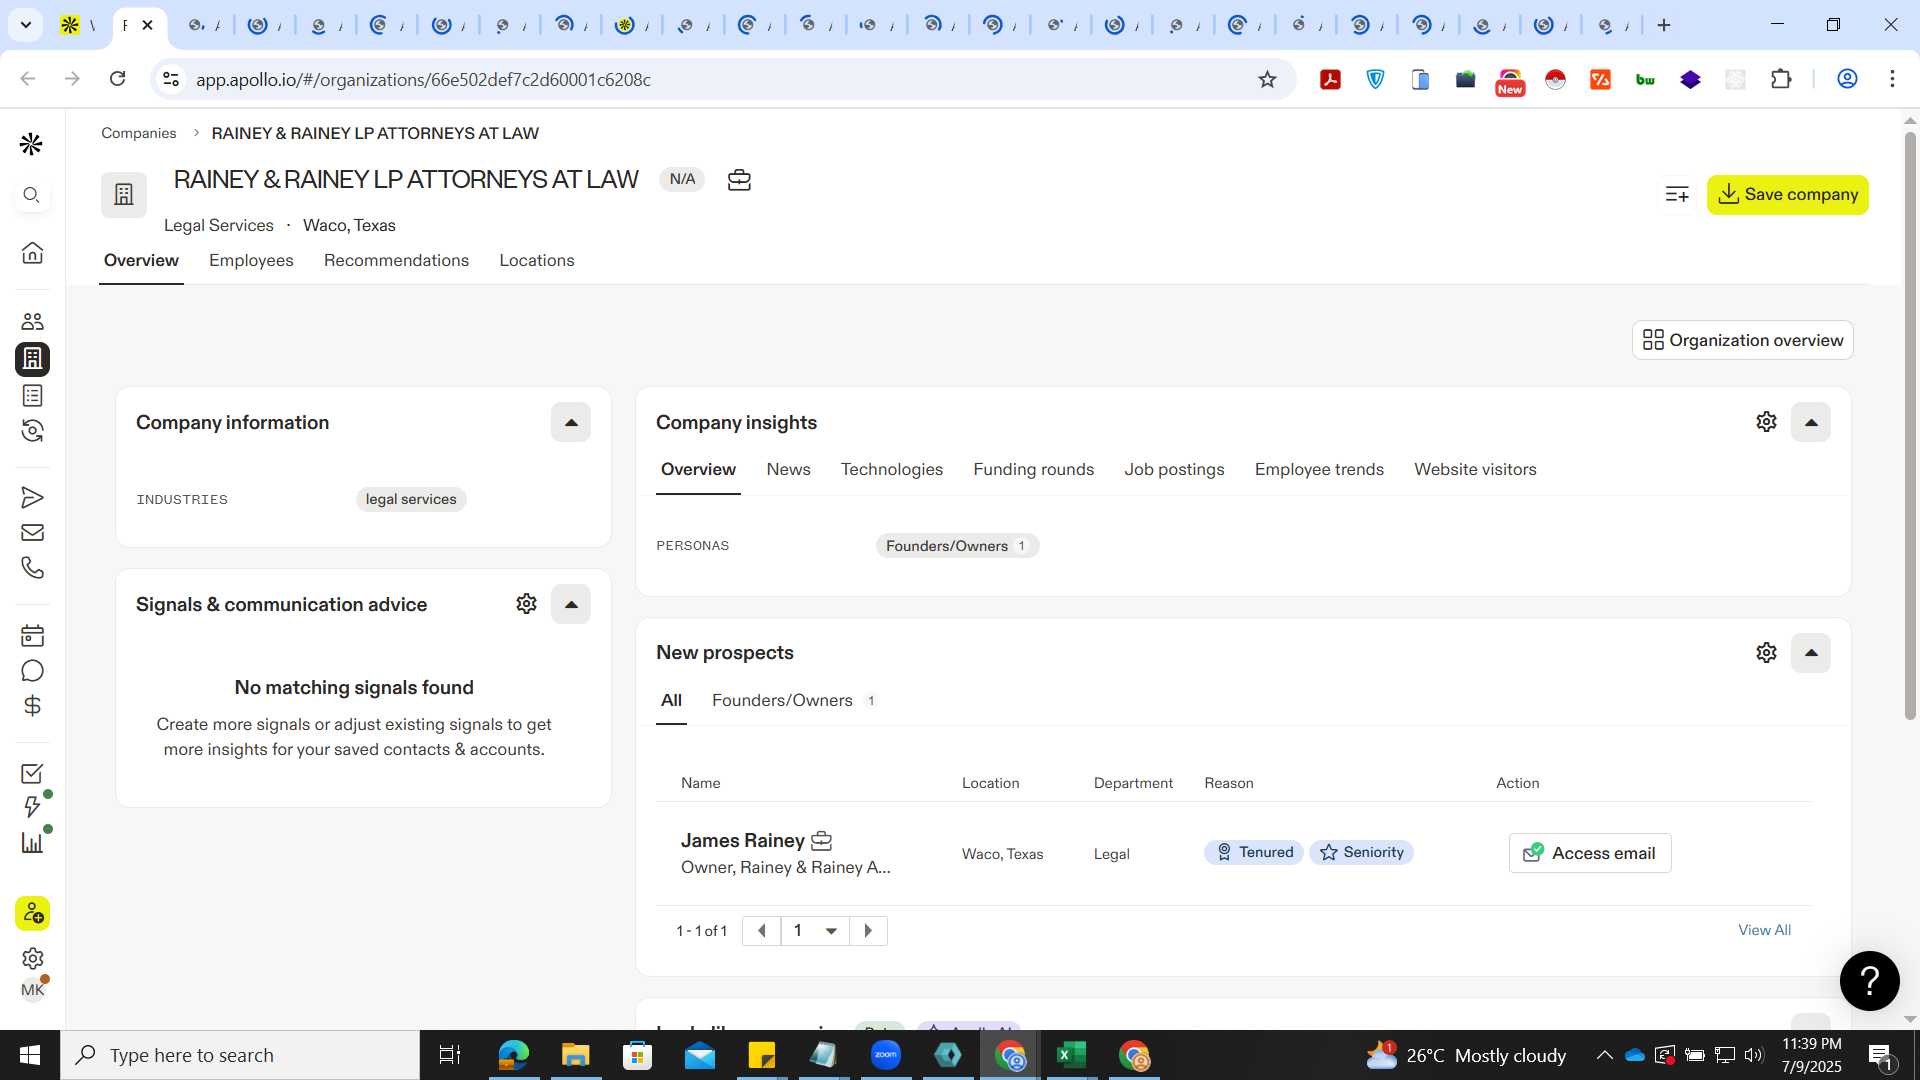Open the Tasks checkbox sidebar icon
1920x1080 pixels.
click(x=32, y=773)
